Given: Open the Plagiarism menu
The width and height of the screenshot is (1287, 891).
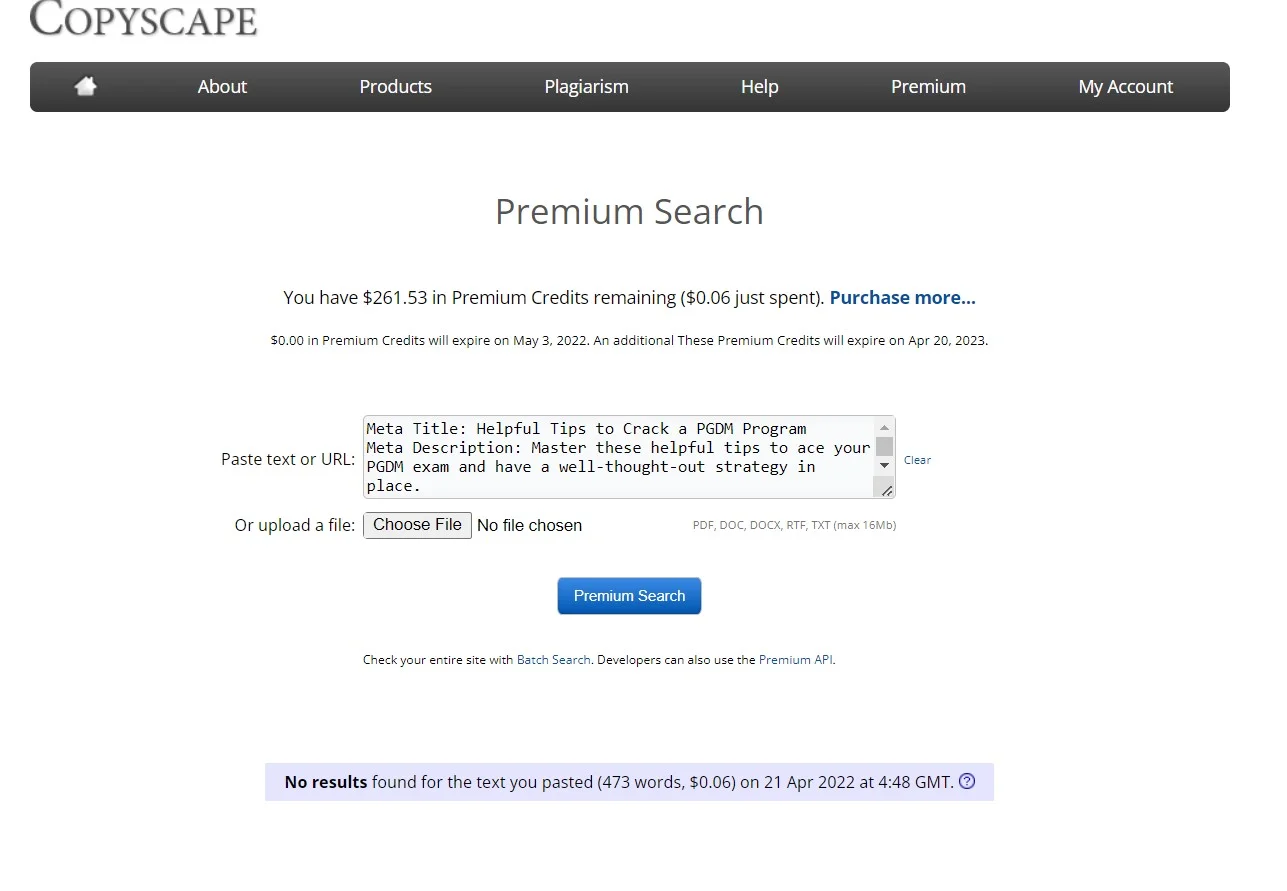Looking at the screenshot, I should click(x=586, y=87).
